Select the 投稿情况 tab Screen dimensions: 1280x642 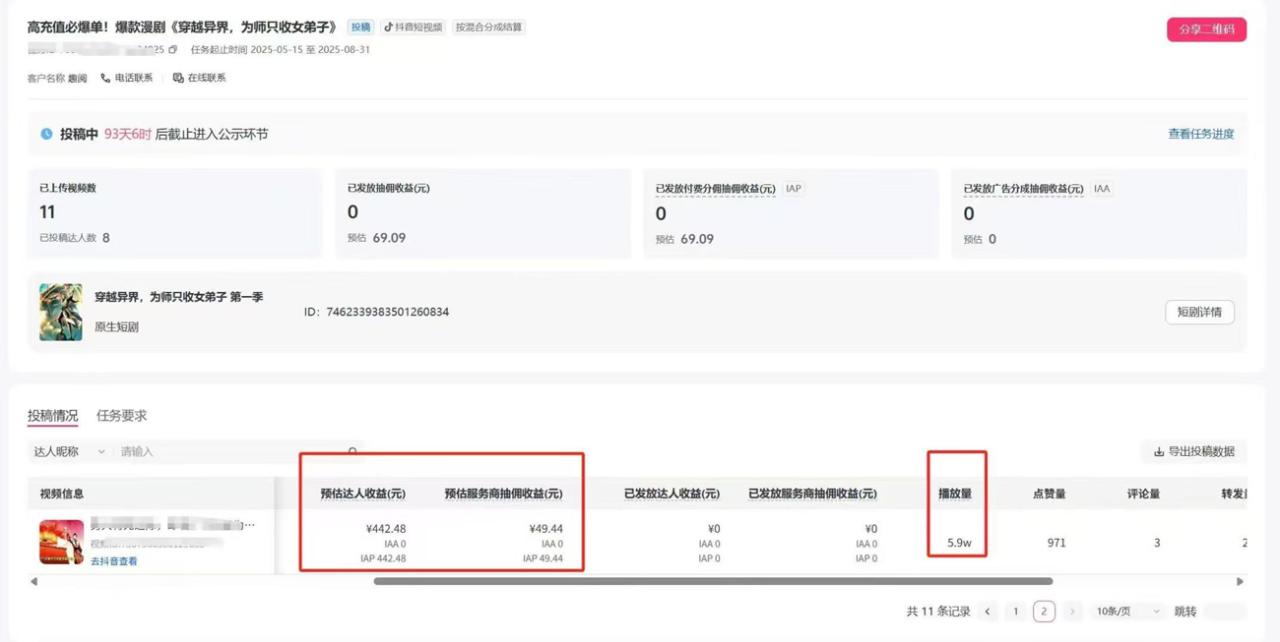(52, 416)
